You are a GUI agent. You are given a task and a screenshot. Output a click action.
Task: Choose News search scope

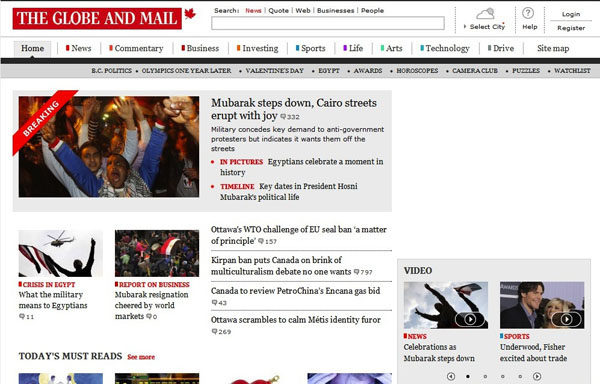pyautogui.click(x=253, y=10)
